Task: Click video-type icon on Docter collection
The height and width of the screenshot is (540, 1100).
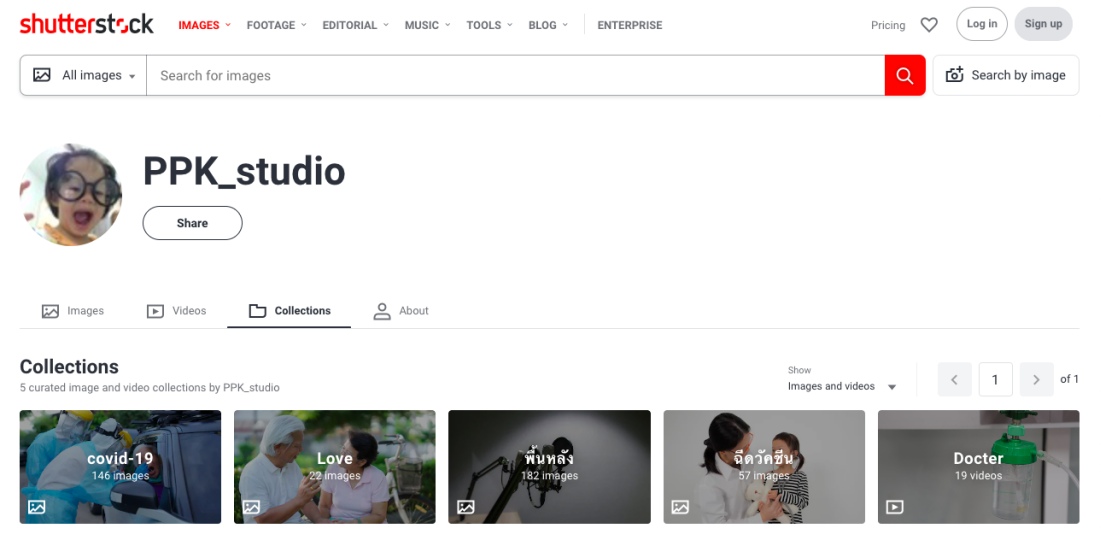Action: tap(894, 506)
